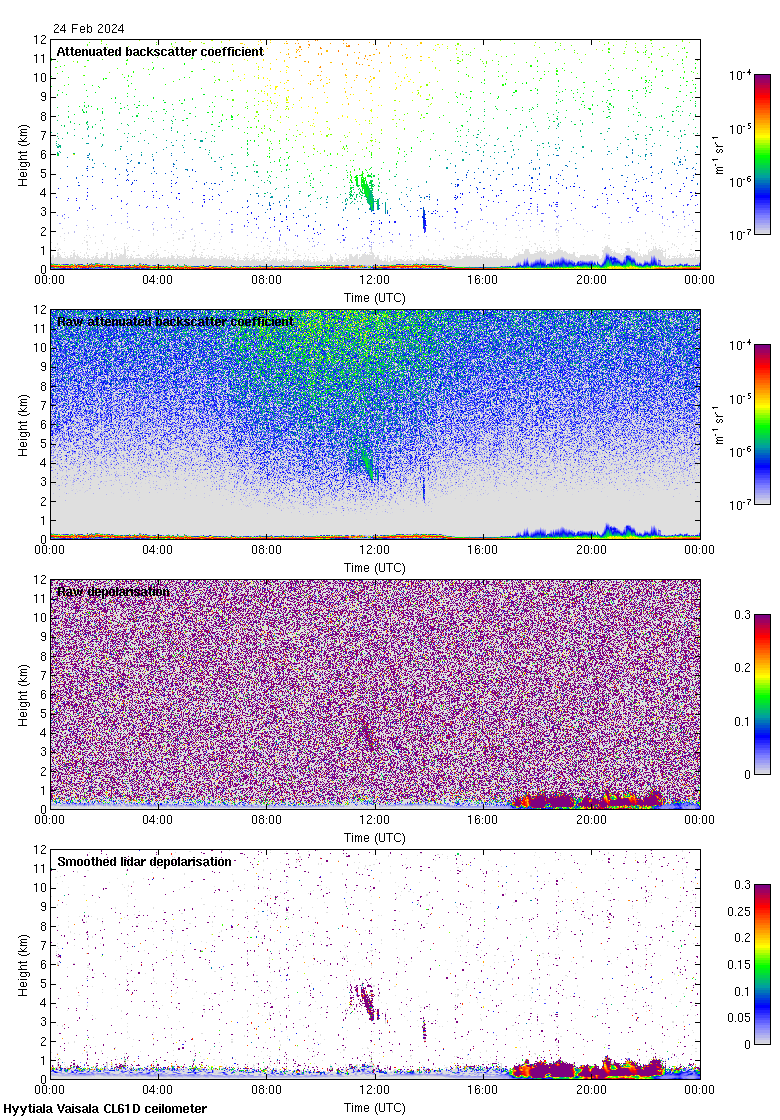Click the Smoothed lidar depolarisation panel's colorbar
780x1120 pixels.
[762, 964]
